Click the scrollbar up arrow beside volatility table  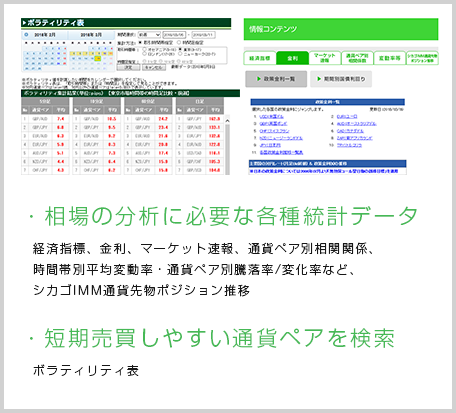(x=227, y=121)
